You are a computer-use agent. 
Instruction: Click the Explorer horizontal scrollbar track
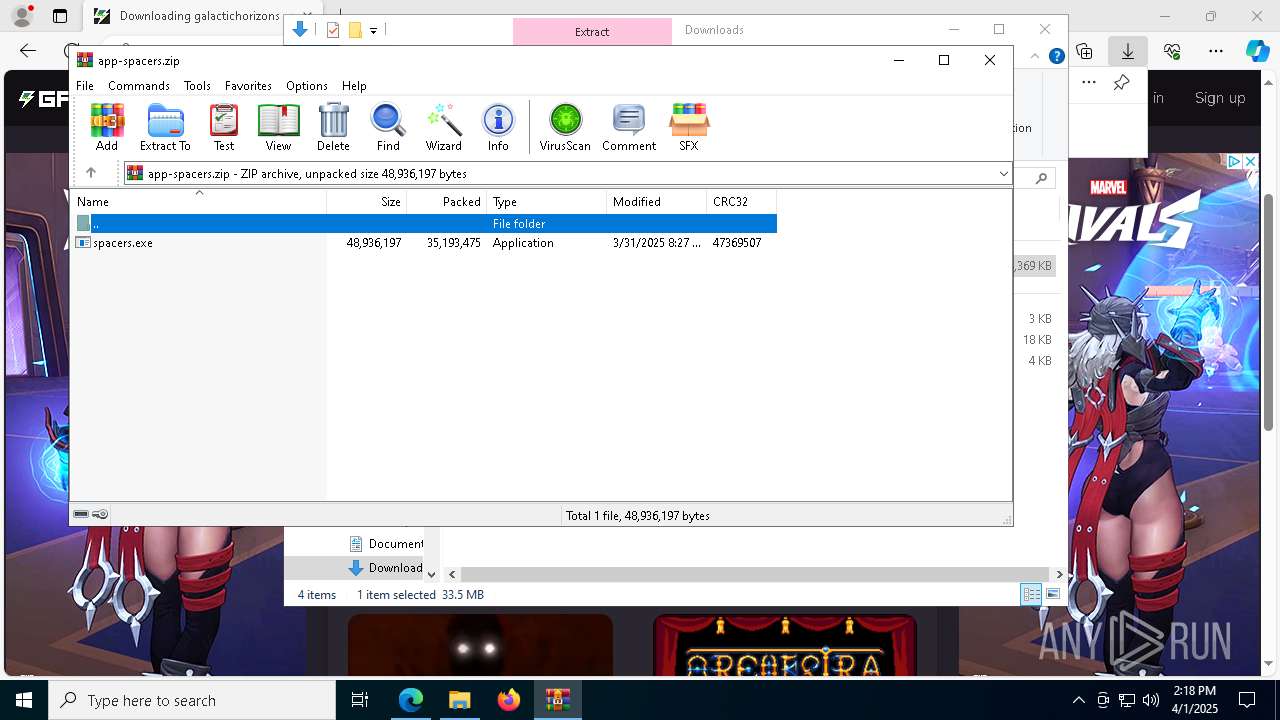pyautogui.click(x=756, y=575)
